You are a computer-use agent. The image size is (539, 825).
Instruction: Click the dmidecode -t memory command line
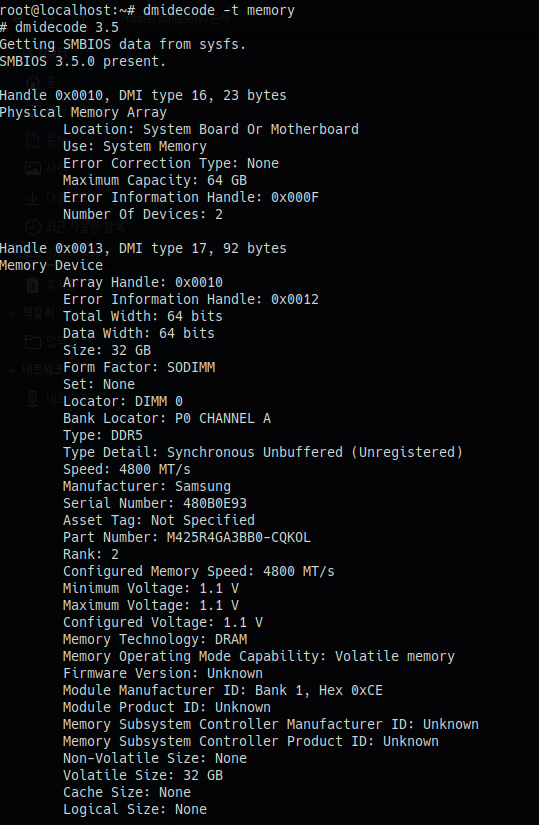[218, 11]
